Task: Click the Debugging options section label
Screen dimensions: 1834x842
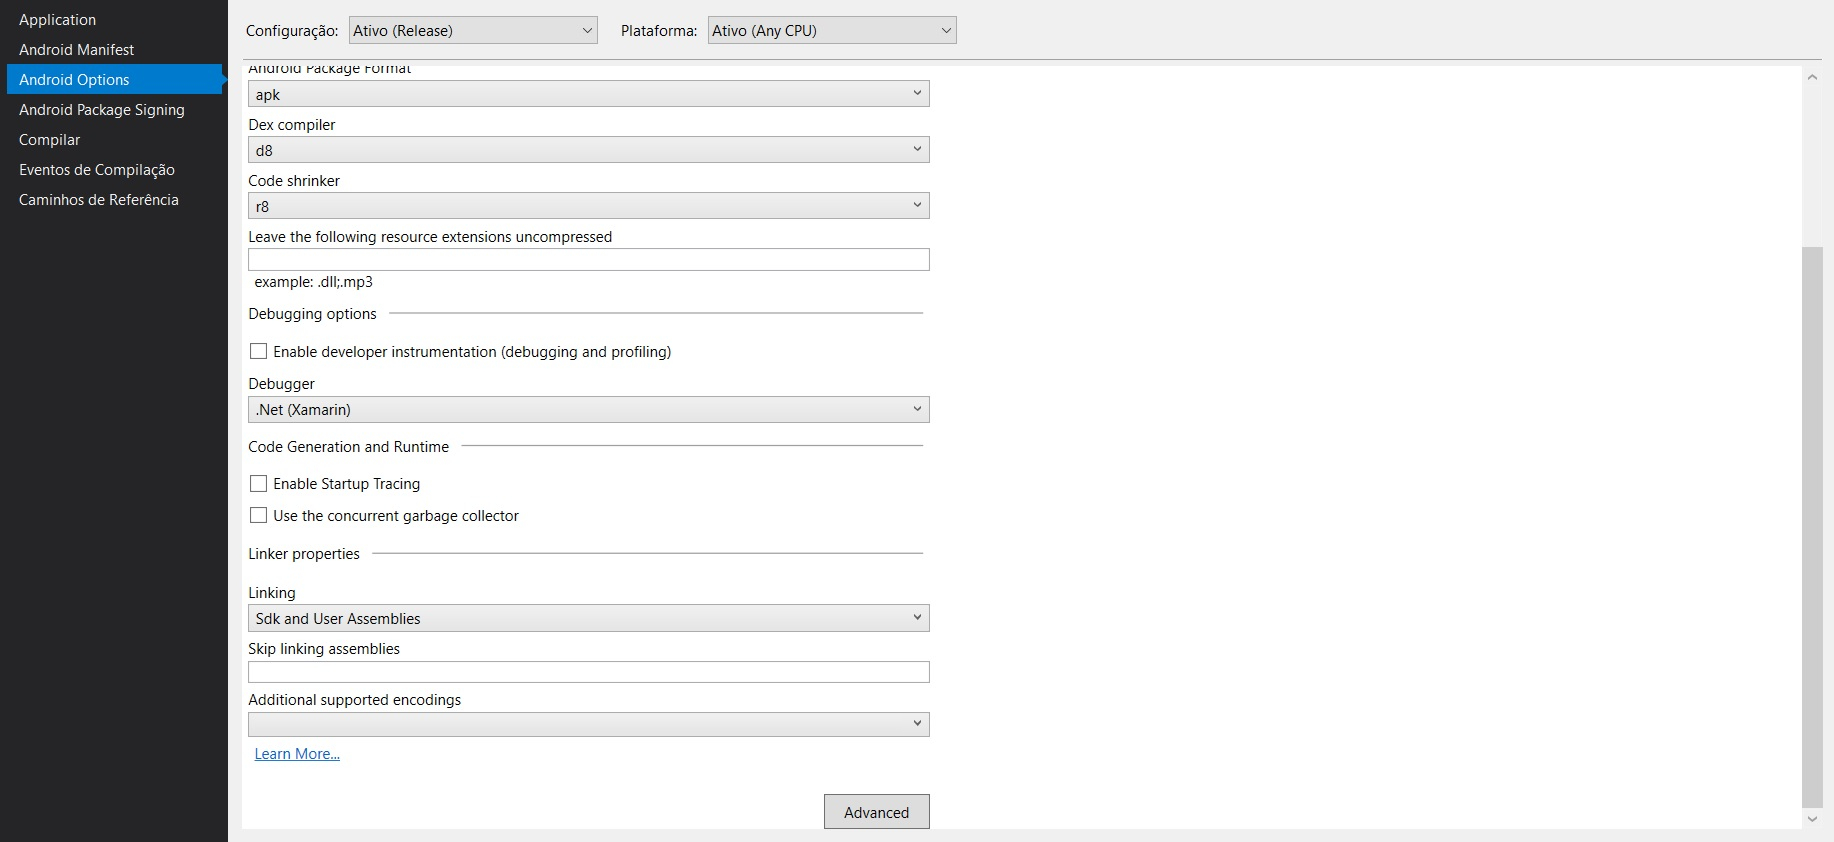Action: (313, 314)
